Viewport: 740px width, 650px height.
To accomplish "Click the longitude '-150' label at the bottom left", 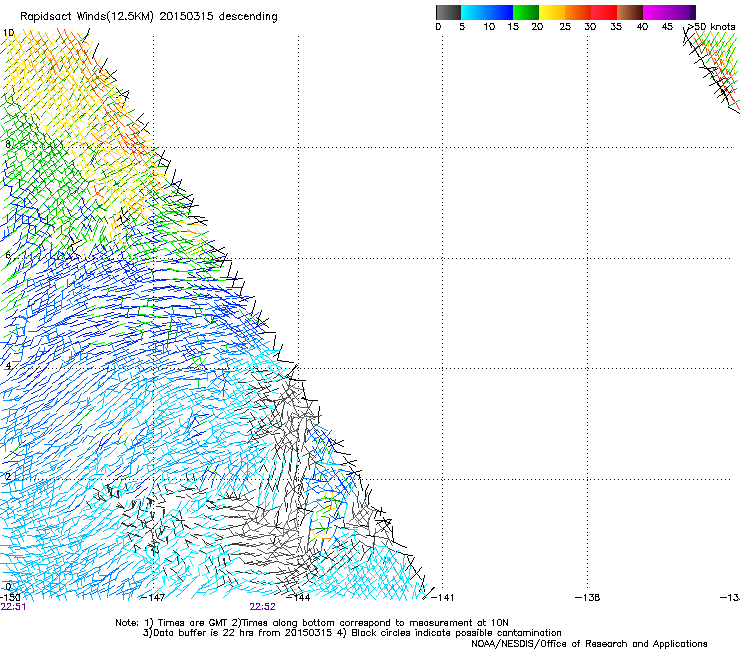I will 10,598.
